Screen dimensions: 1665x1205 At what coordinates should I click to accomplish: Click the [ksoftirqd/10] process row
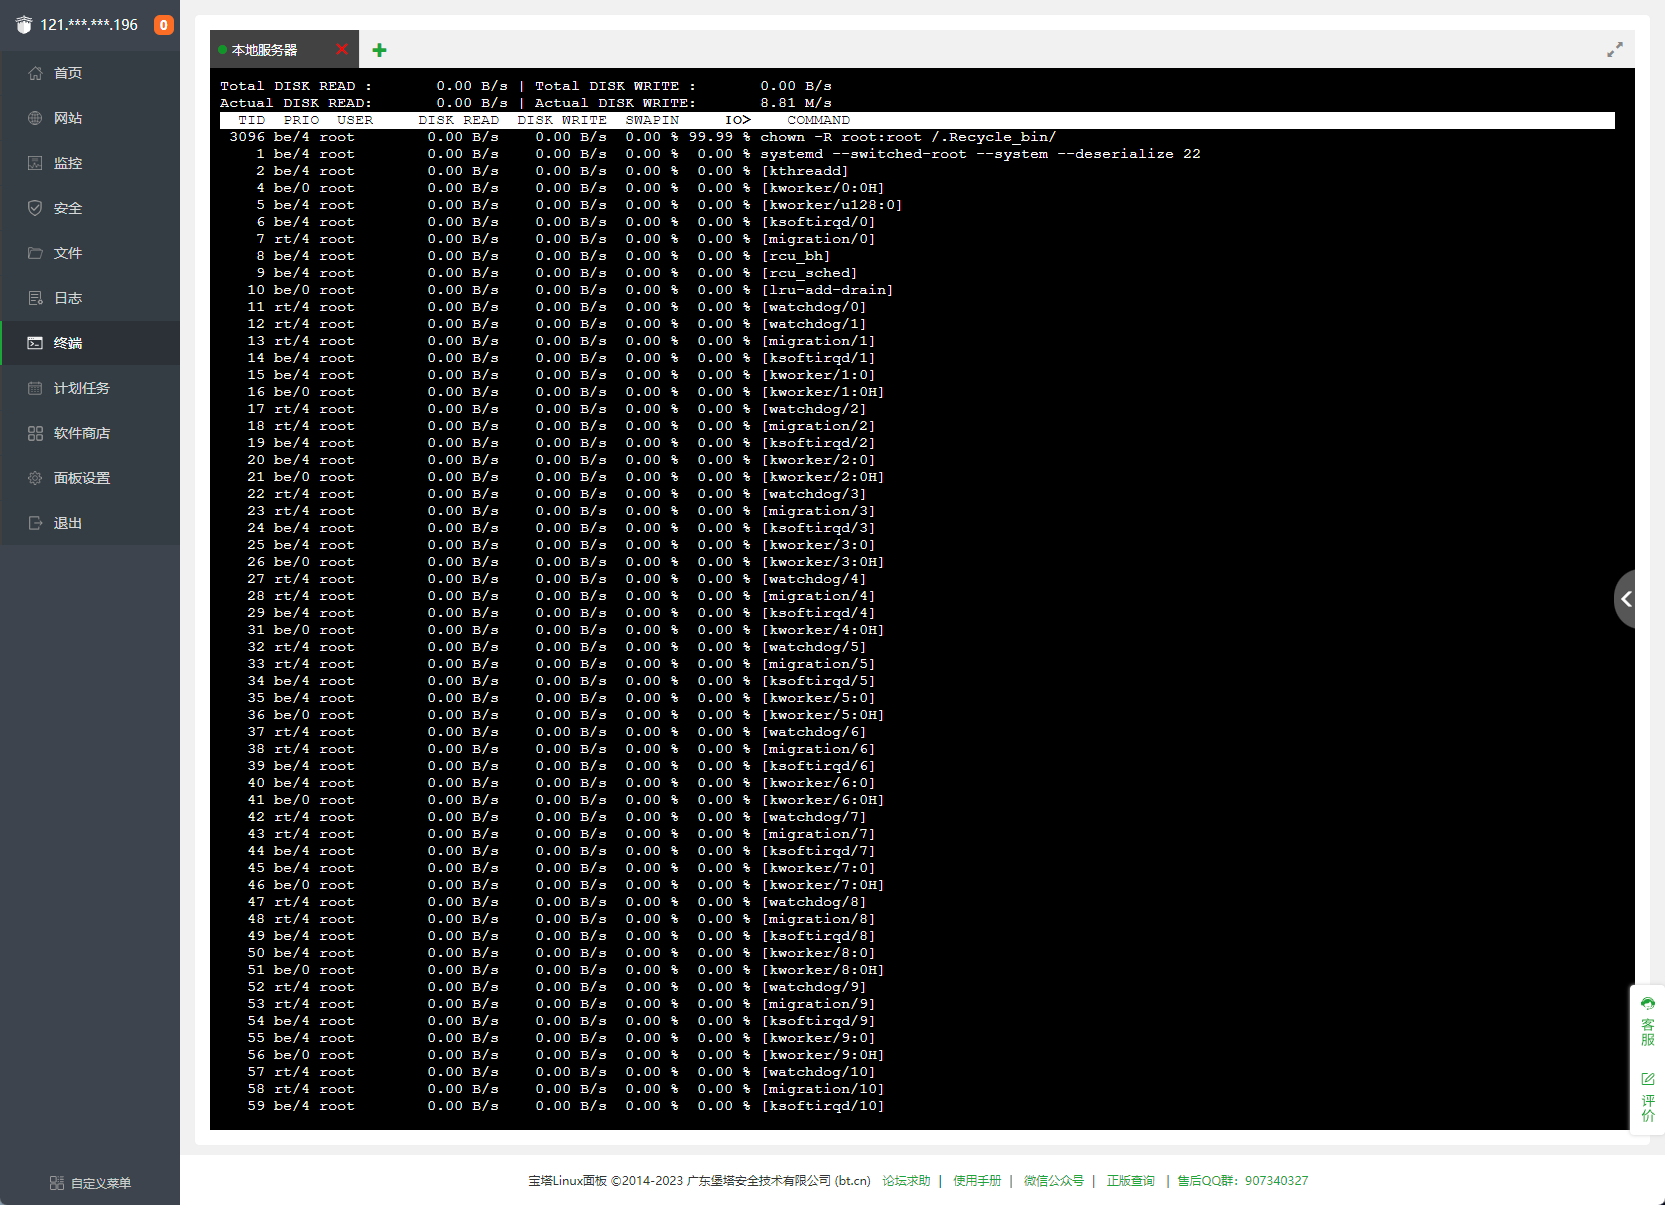pos(917,1106)
